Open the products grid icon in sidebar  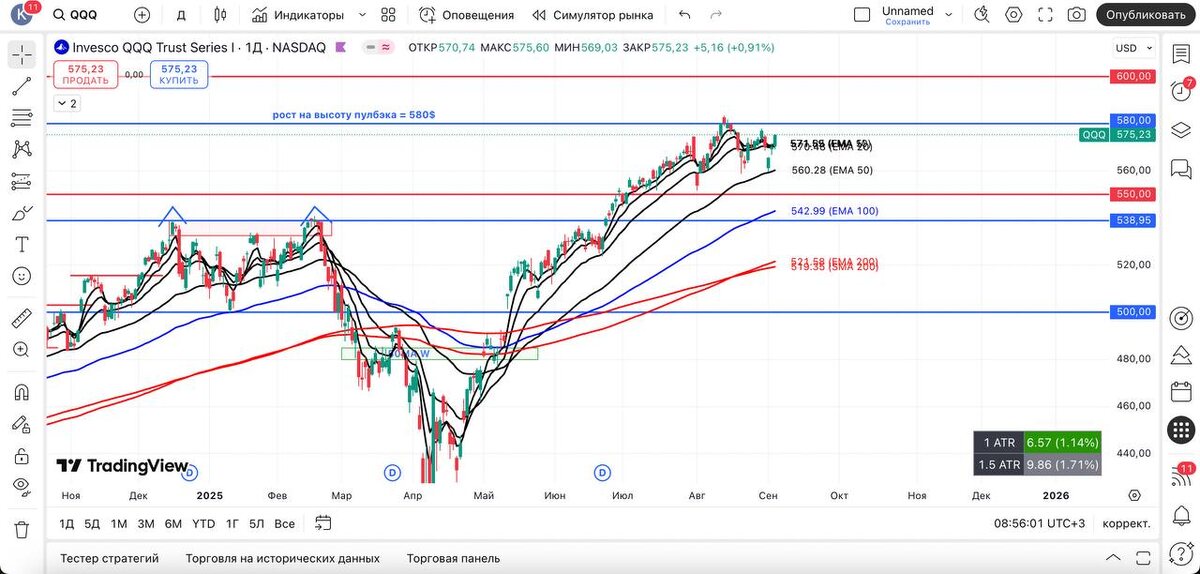coord(1181,430)
